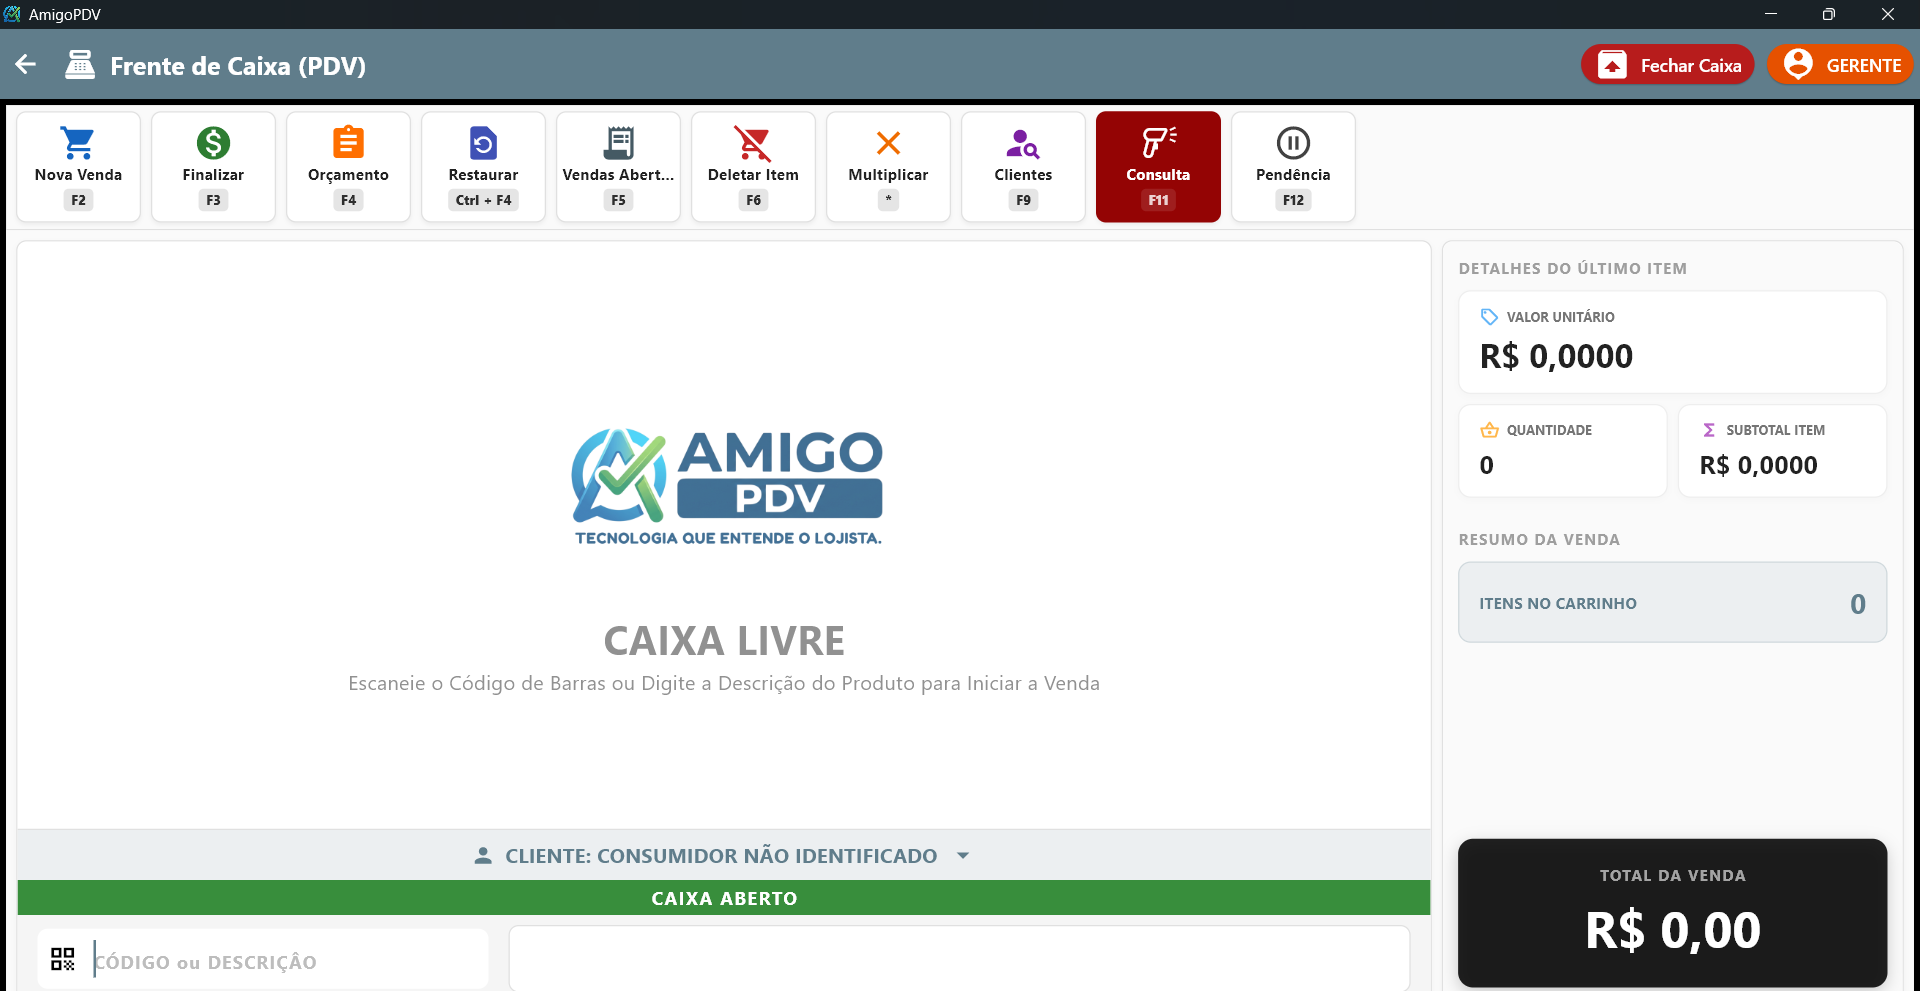Click the person icon beside CLIENTE
The width and height of the screenshot is (1920, 991).
483,856
